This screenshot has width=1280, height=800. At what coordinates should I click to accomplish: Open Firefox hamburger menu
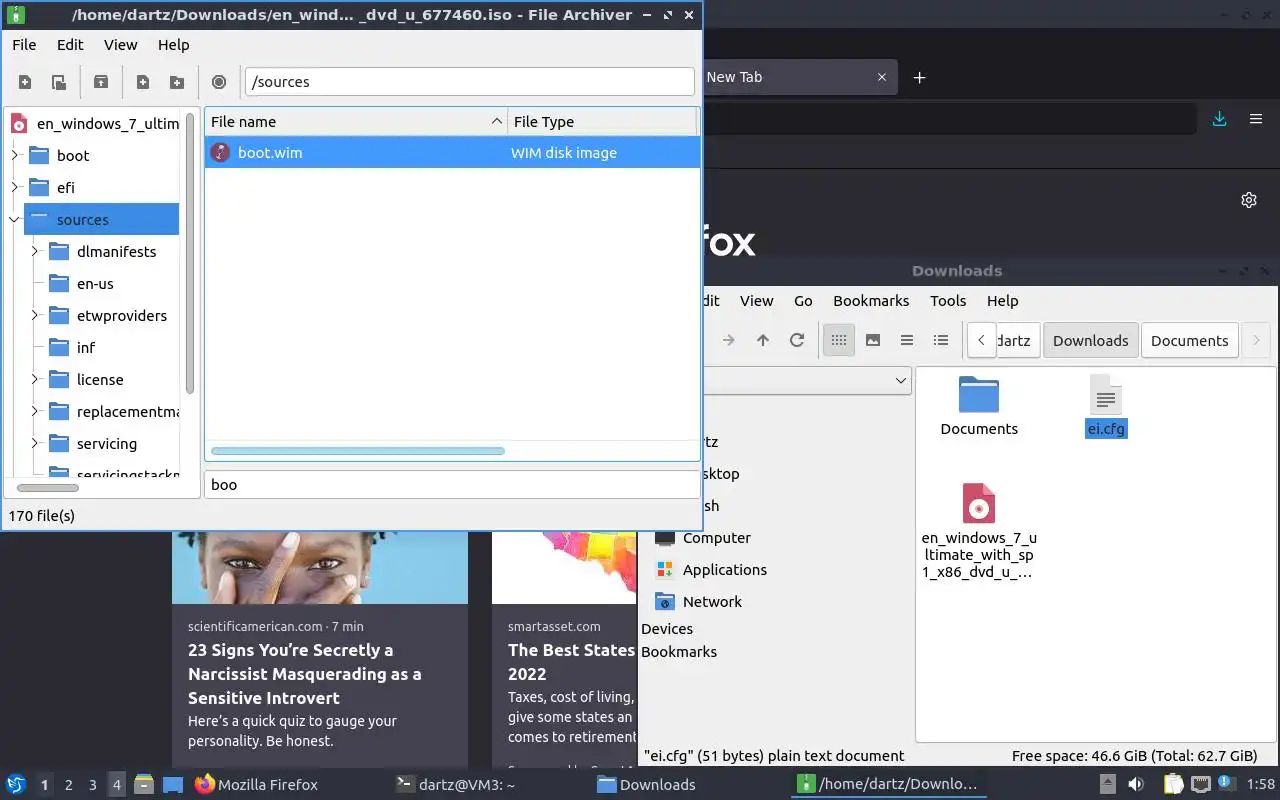(1256, 119)
